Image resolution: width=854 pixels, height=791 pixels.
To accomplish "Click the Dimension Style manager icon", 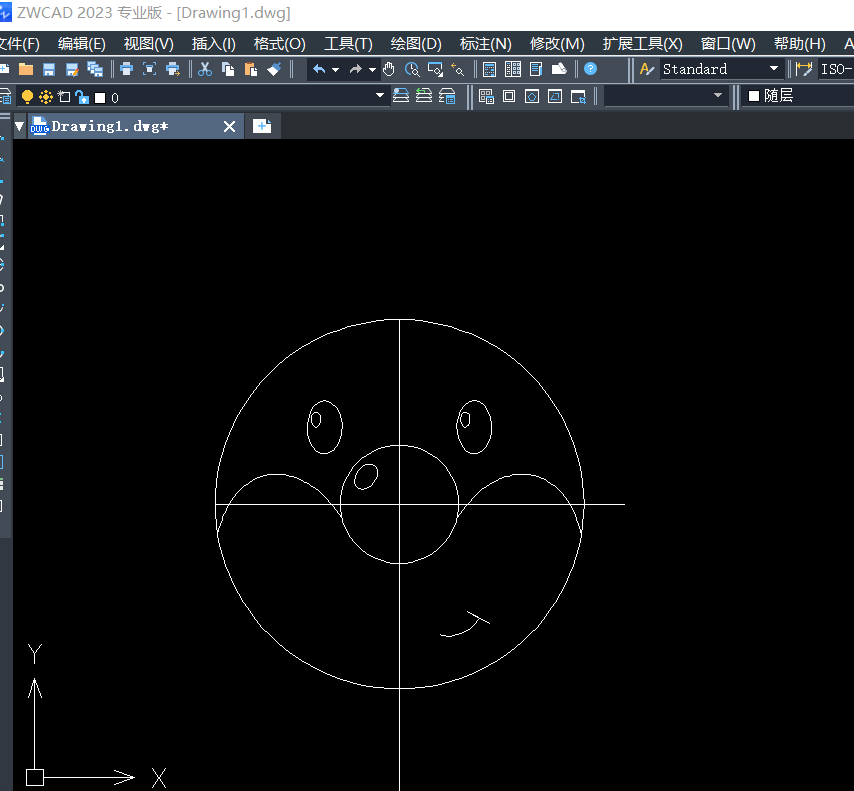I will click(803, 69).
